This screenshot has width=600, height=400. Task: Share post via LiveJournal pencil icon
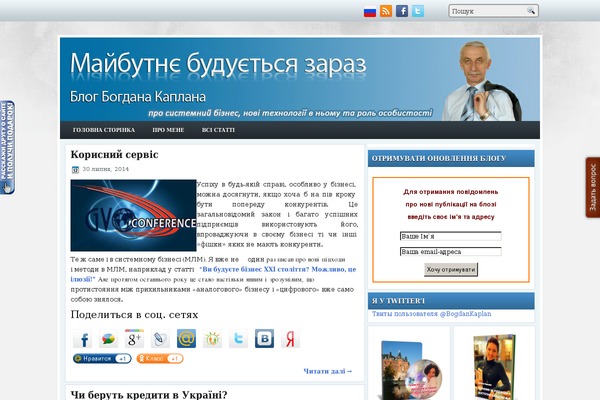click(160, 339)
